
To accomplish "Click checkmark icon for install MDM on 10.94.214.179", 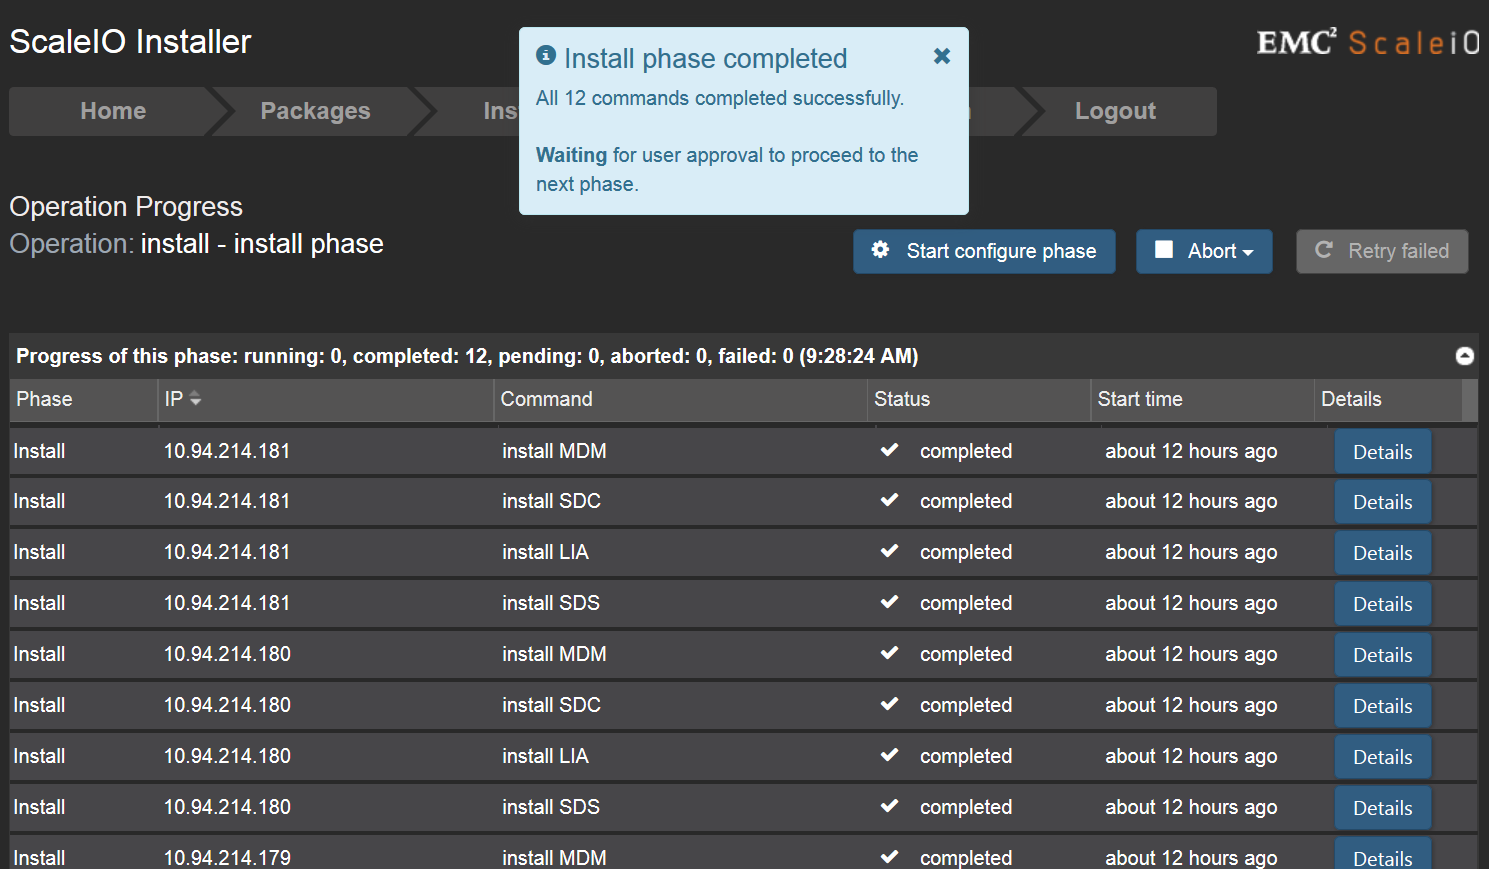I will click(x=889, y=857).
